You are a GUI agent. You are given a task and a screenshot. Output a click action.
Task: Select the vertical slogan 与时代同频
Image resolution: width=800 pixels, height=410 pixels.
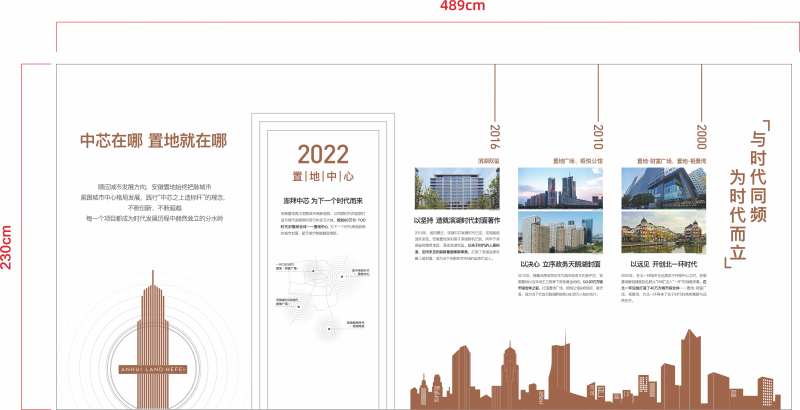[758, 176]
